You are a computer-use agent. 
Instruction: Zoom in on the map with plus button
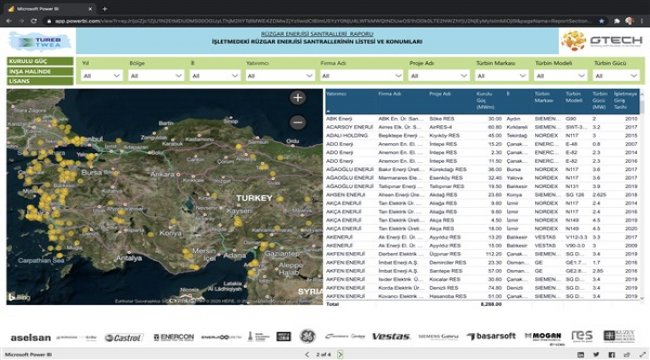click(x=298, y=98)
